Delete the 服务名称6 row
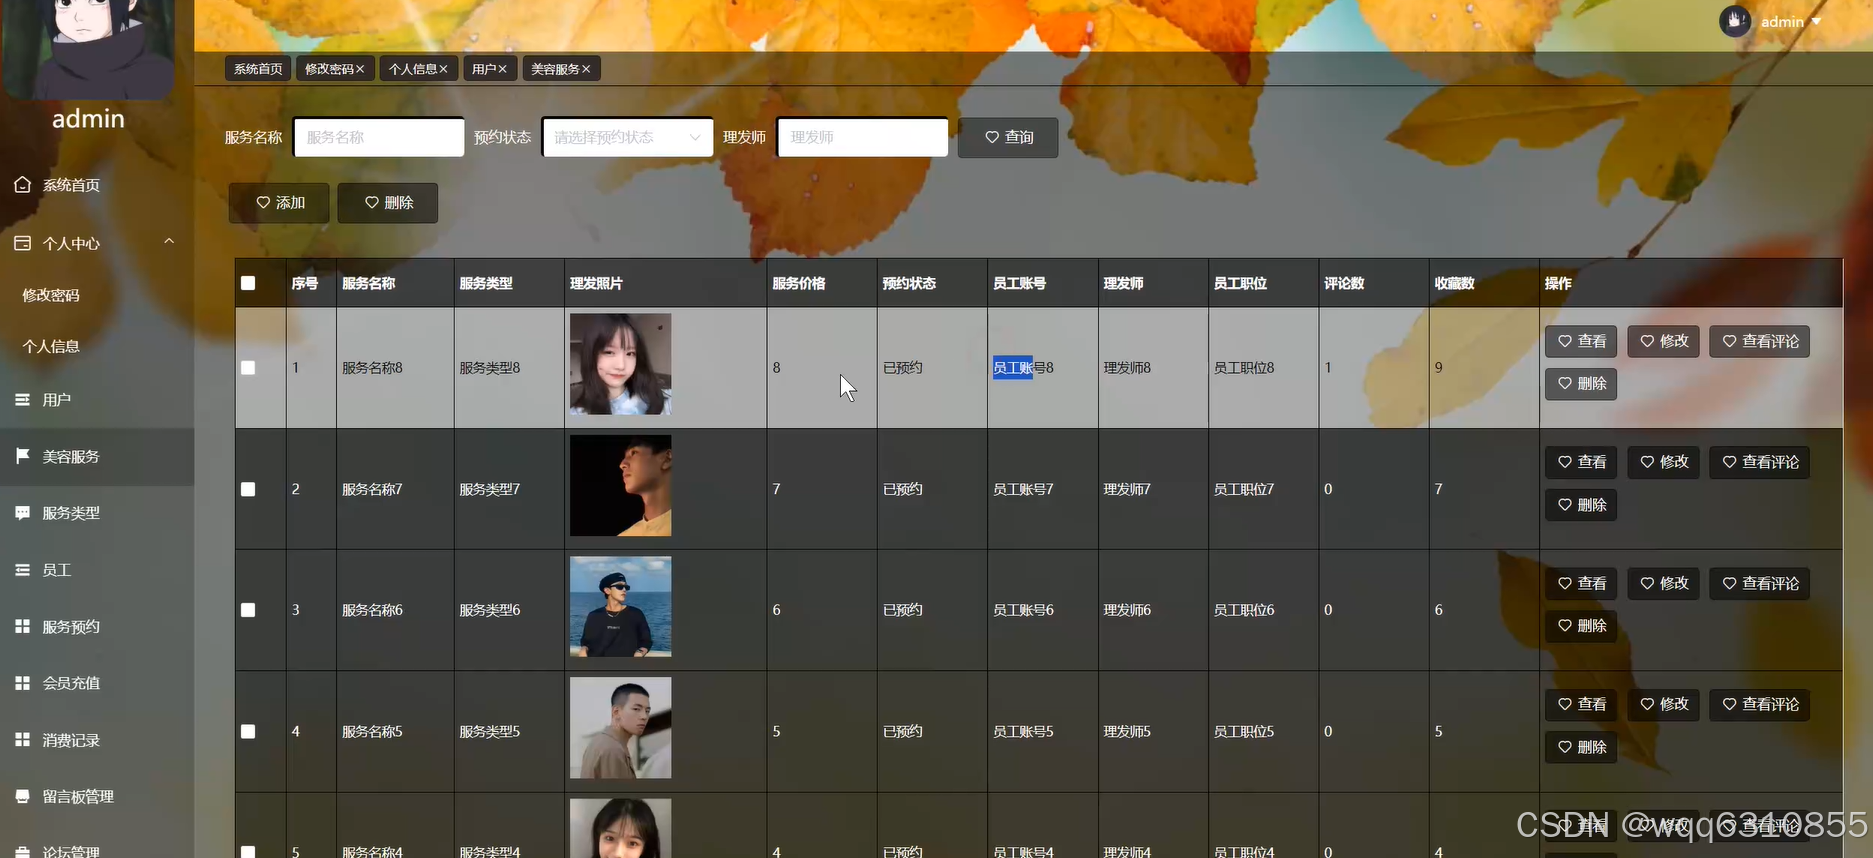Viewport: 1873px width, 858px height. coord(1581,626)
